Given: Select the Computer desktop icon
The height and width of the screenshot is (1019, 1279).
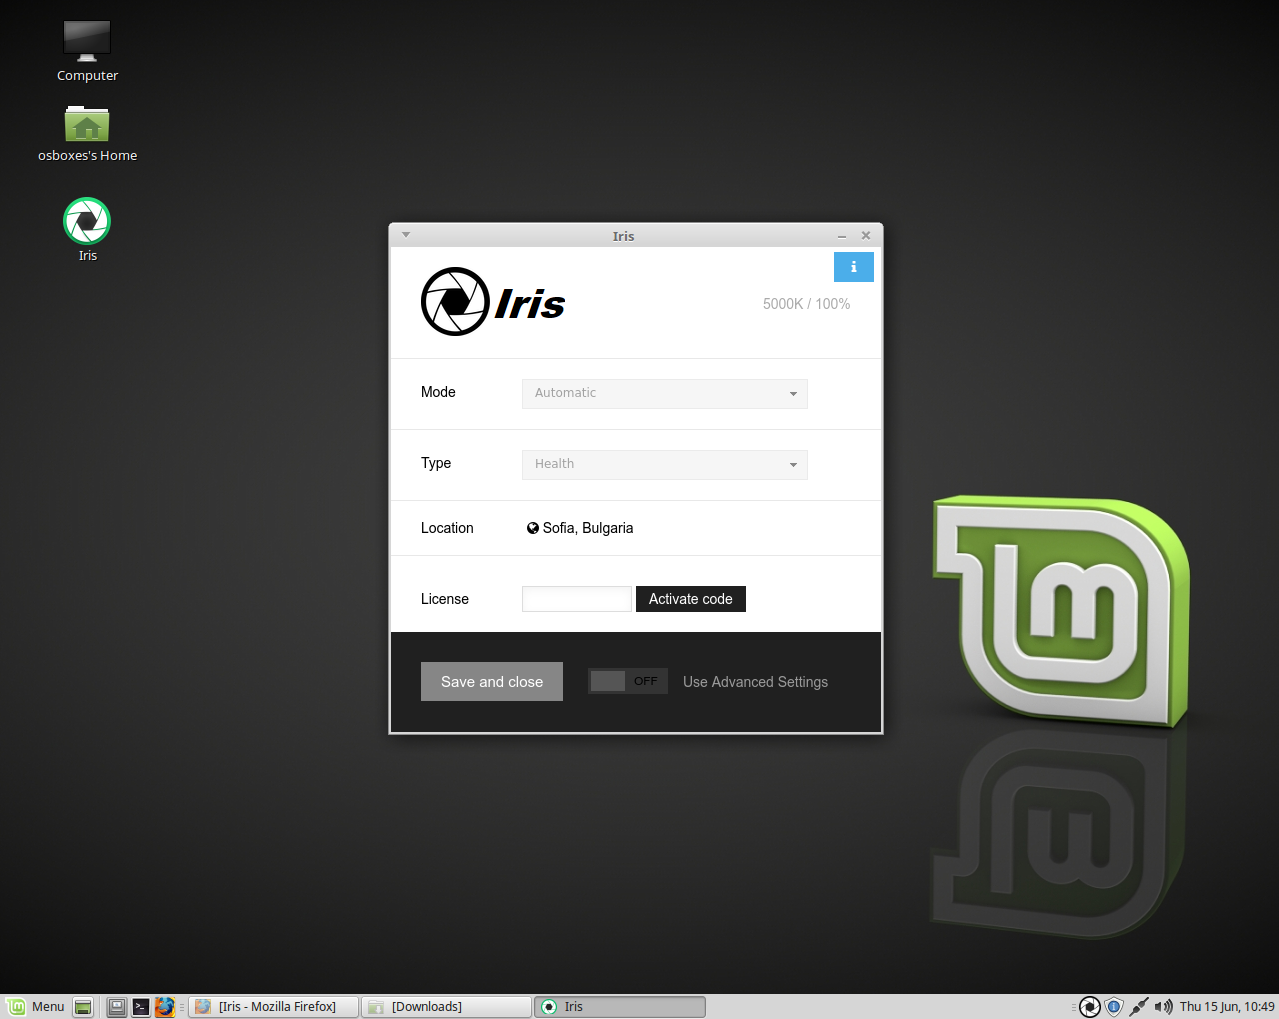Looking at the screenshot, I should (87, 41).
